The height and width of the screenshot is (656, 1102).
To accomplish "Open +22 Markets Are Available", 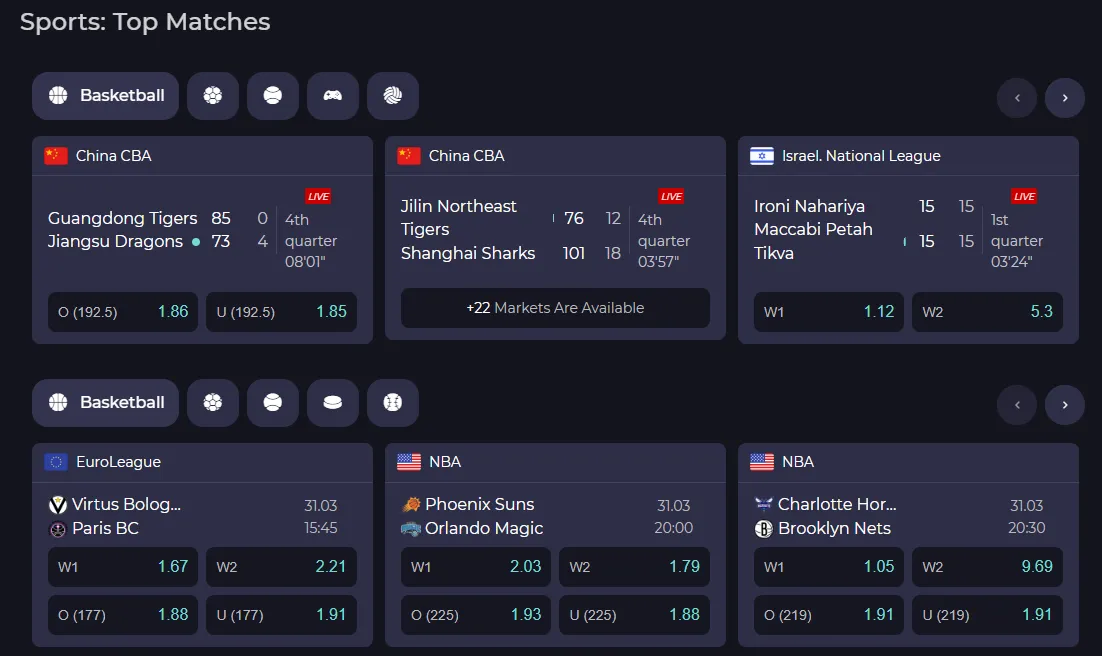I will click(x=555, y=307).
